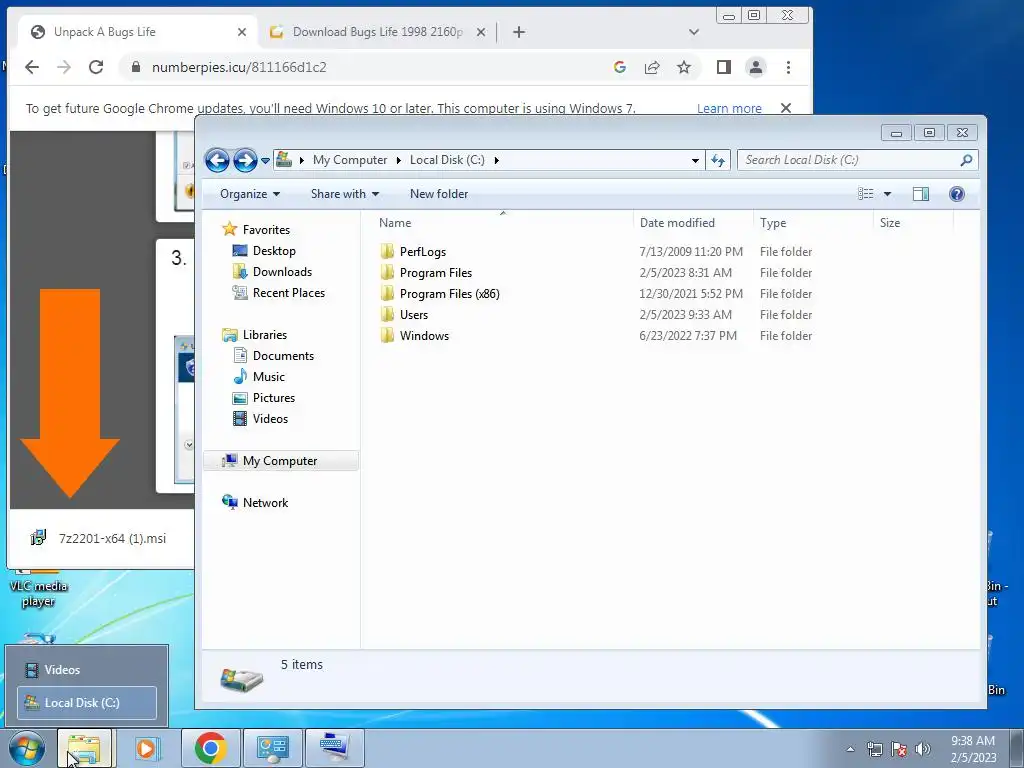Open the Organize menu
This screenshot has height=768, width=1024.
[250, 194]
